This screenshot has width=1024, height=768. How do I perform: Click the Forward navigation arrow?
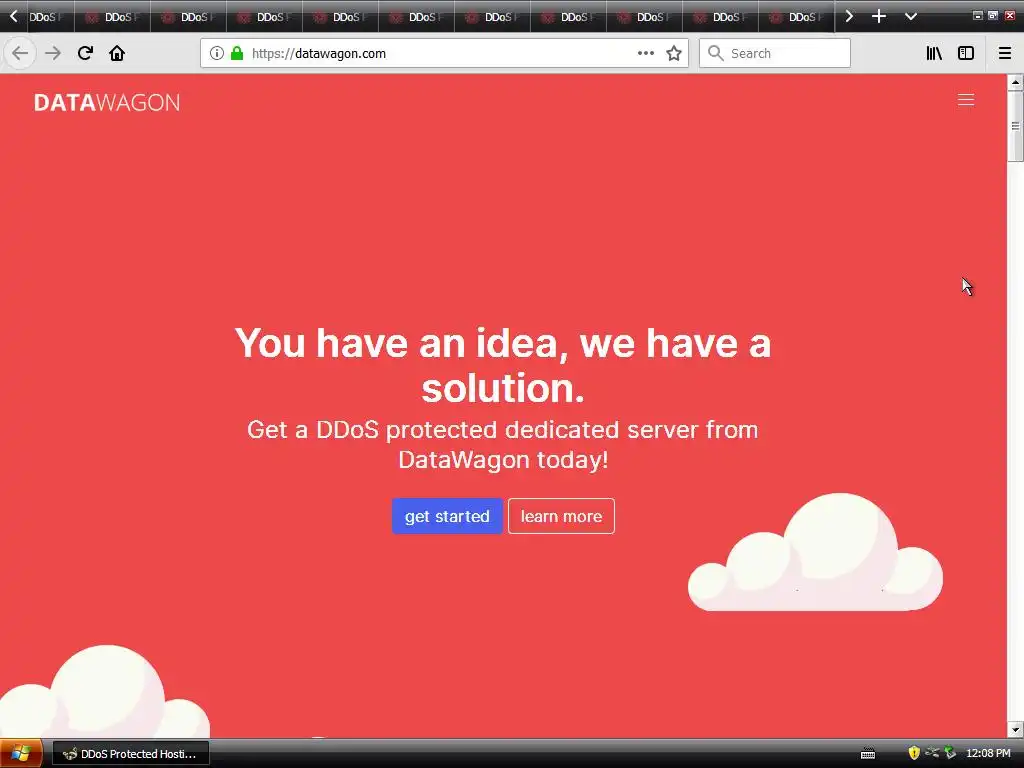(53, 54)
